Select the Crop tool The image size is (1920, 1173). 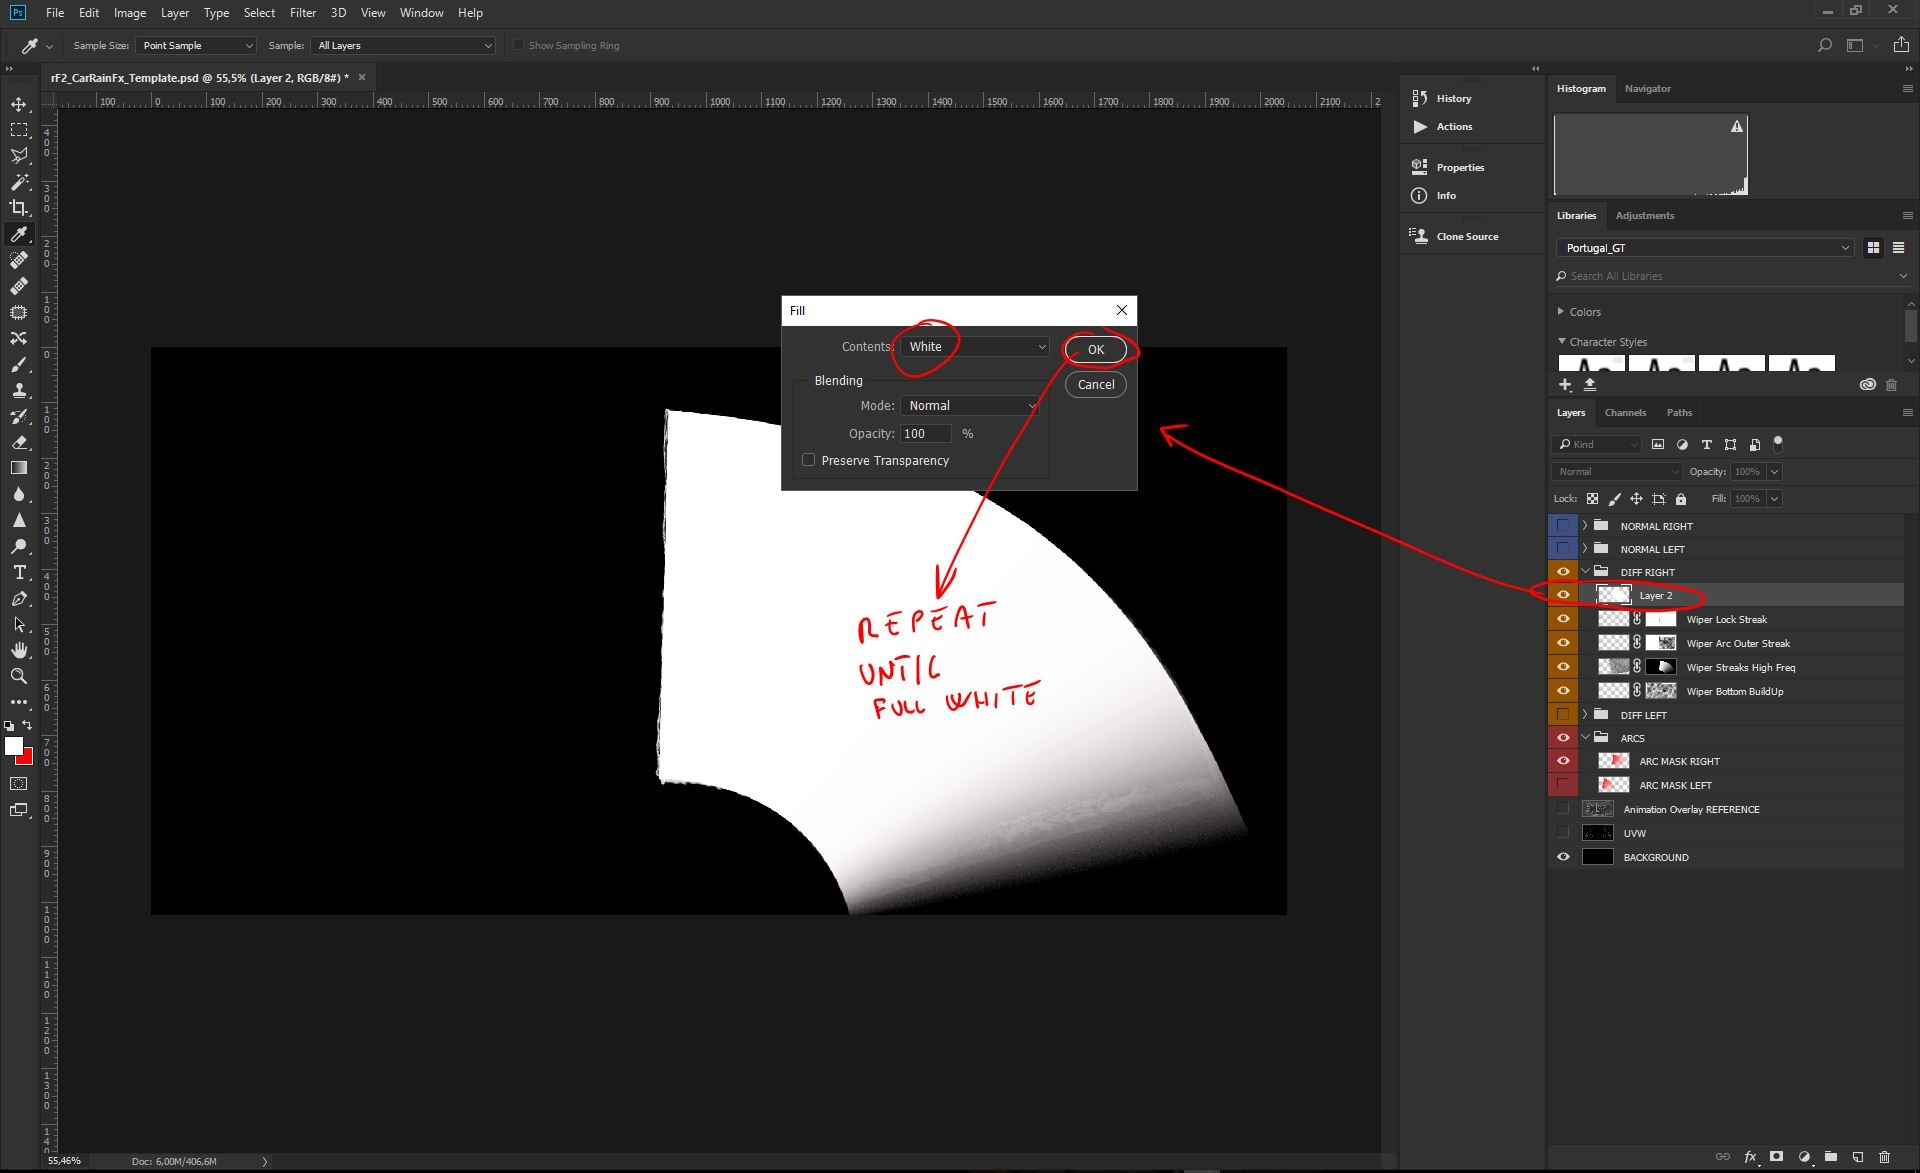click(x=19, y=208)
